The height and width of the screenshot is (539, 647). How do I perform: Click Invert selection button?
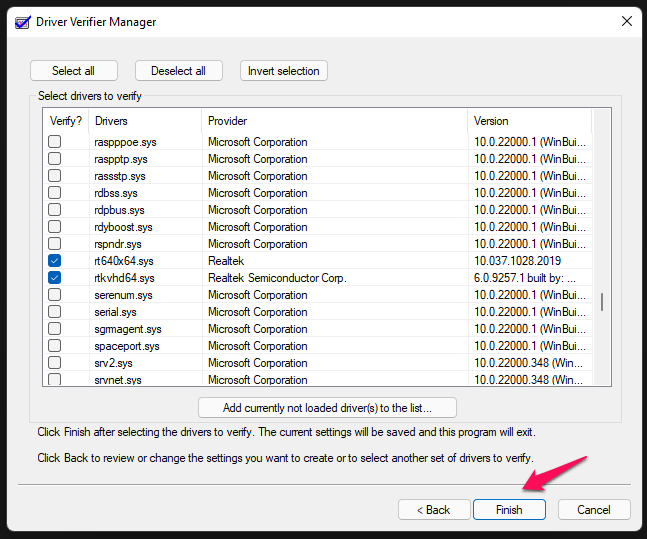[x=284, y=71]
